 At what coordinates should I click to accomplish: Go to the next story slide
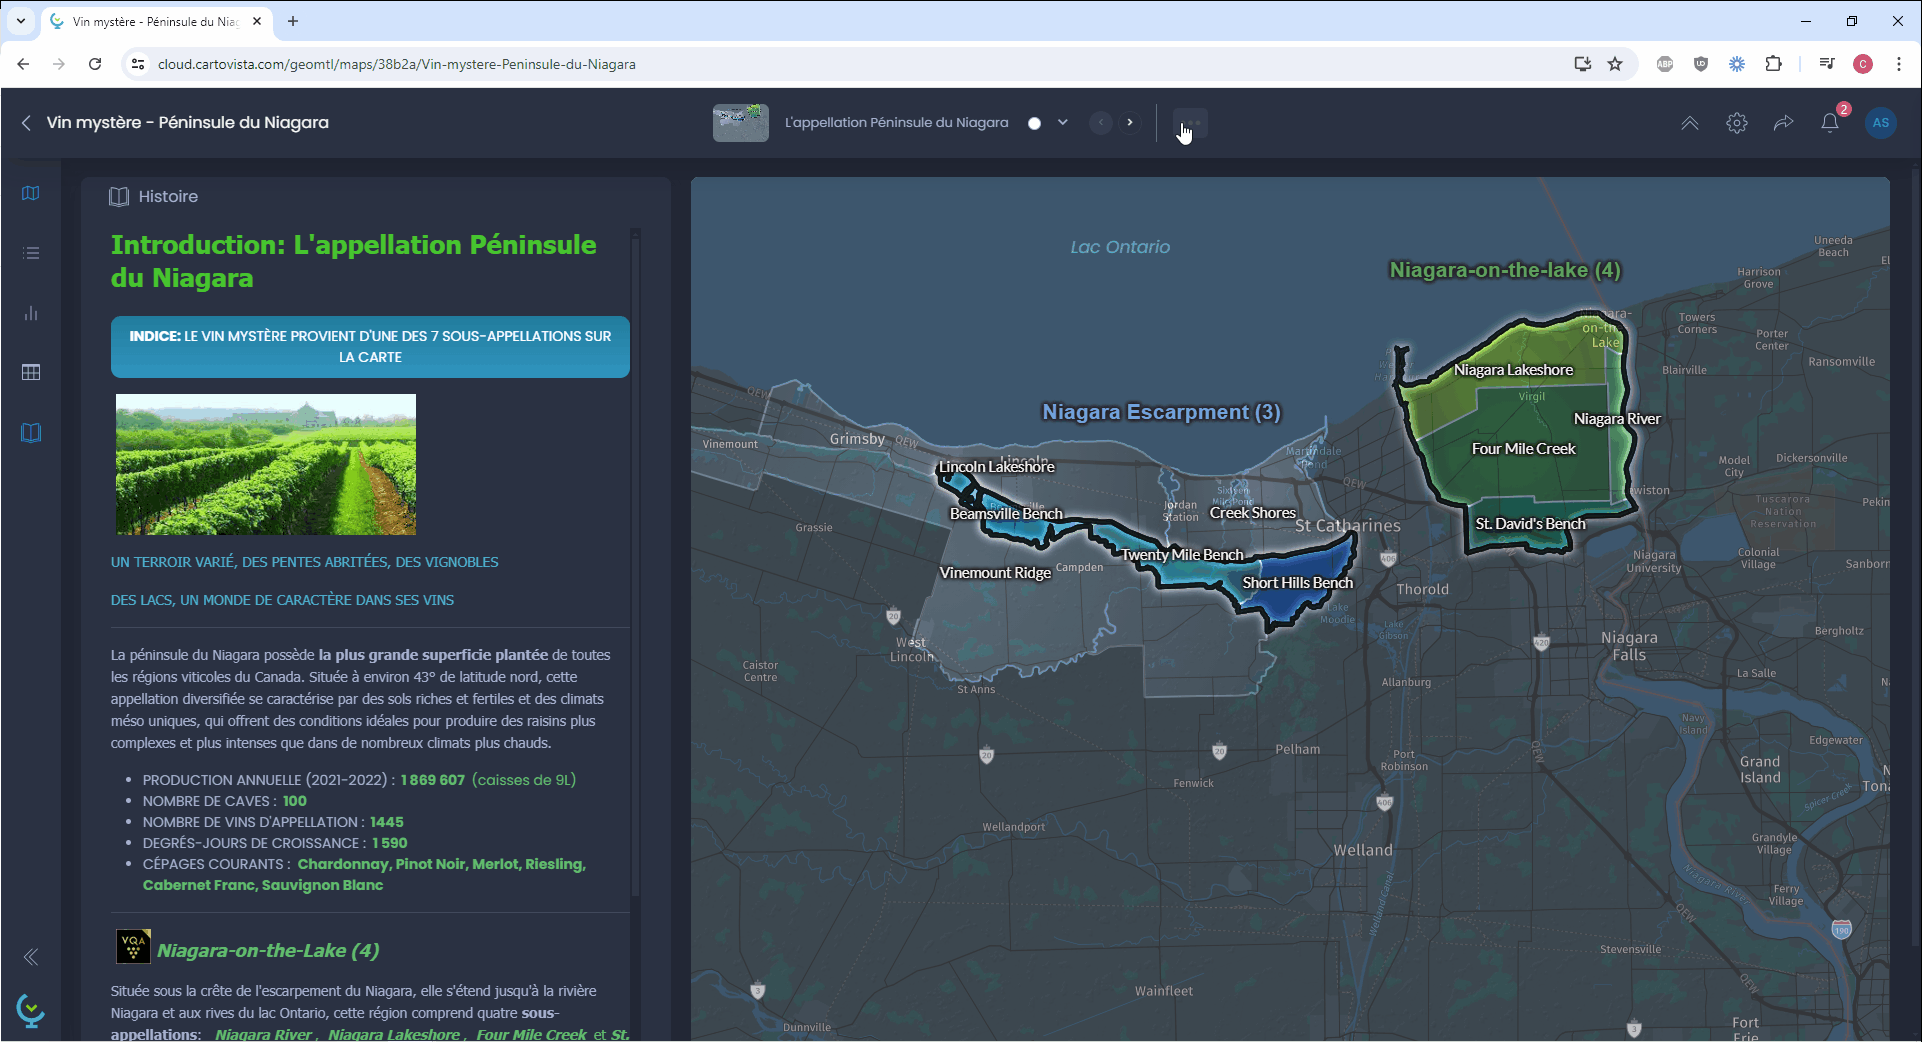click(x=1130, y=123)
